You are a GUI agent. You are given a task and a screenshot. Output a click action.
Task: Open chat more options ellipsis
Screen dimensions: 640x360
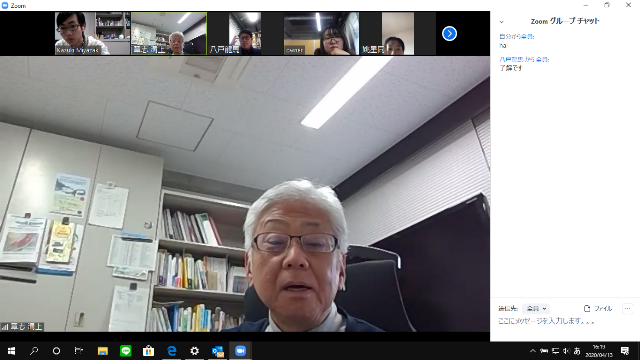click(627, 309)
